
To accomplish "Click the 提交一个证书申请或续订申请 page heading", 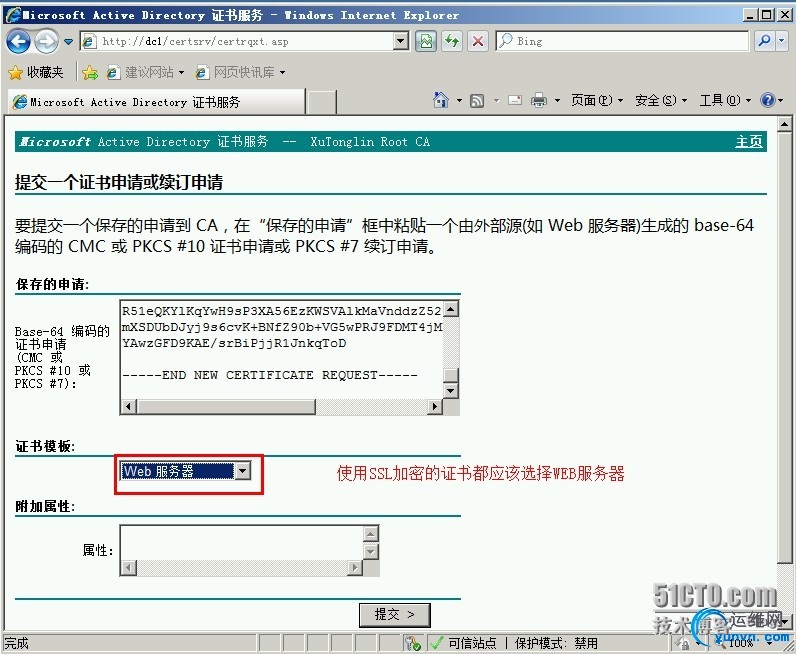I will (119, 182).
